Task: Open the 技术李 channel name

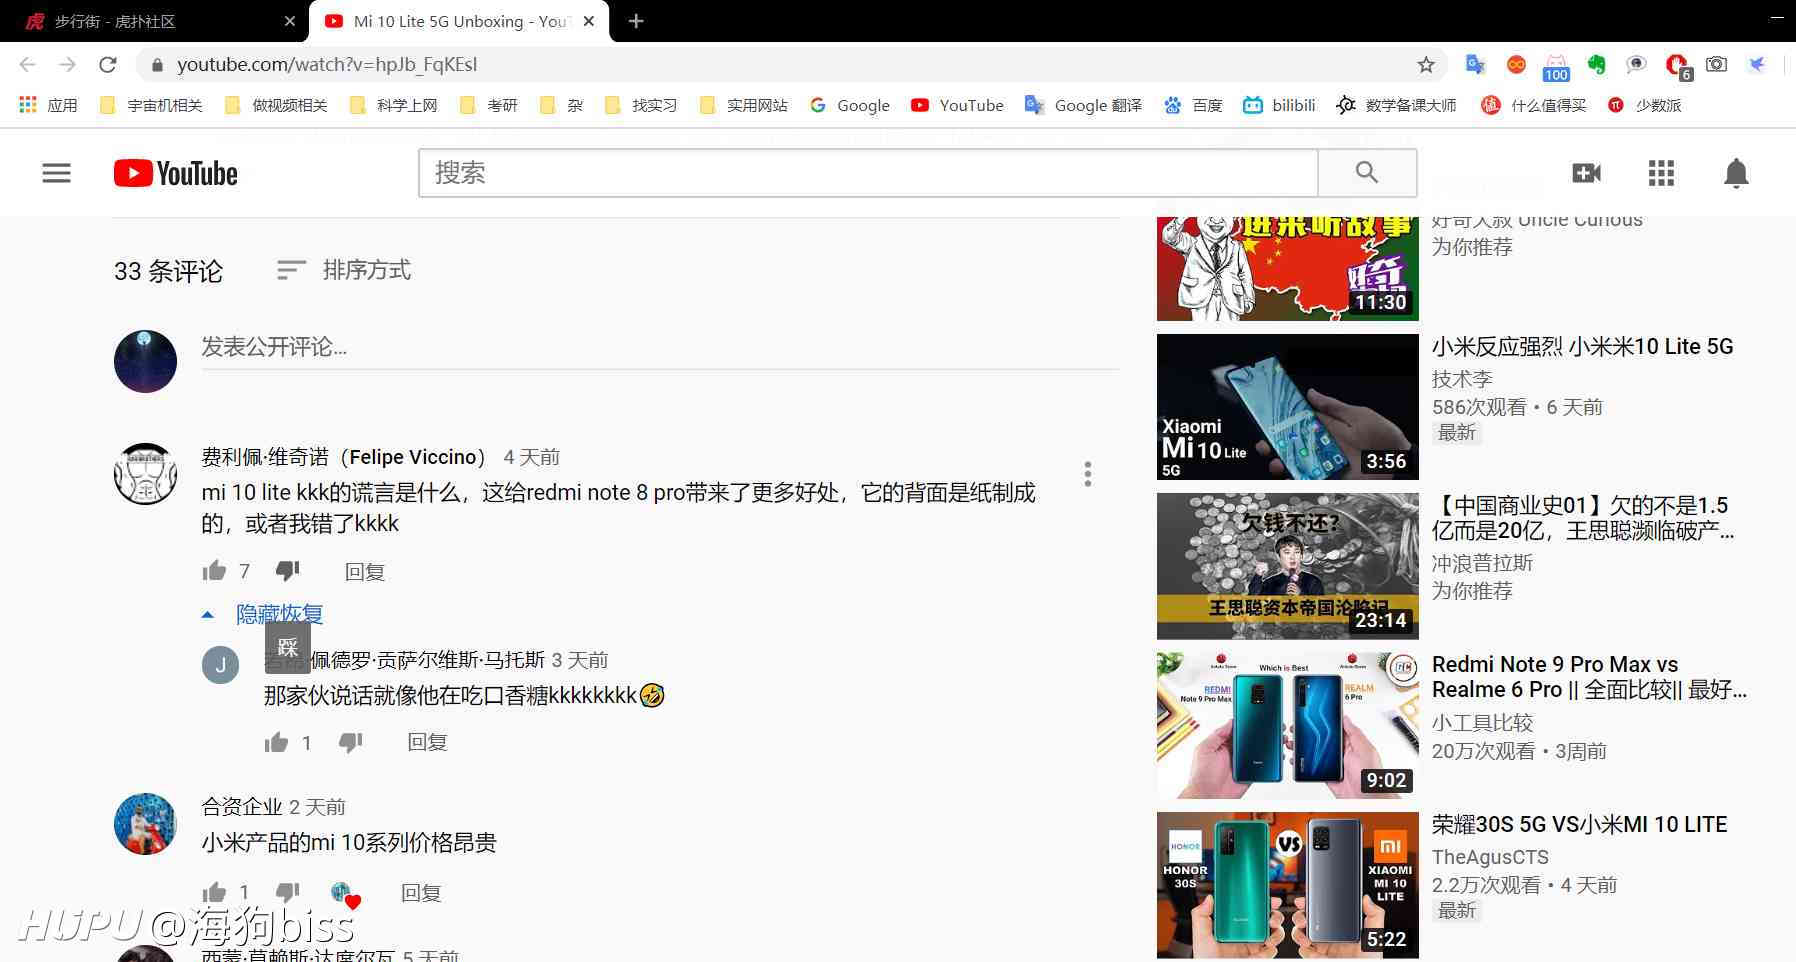Action: point(1462,379)
